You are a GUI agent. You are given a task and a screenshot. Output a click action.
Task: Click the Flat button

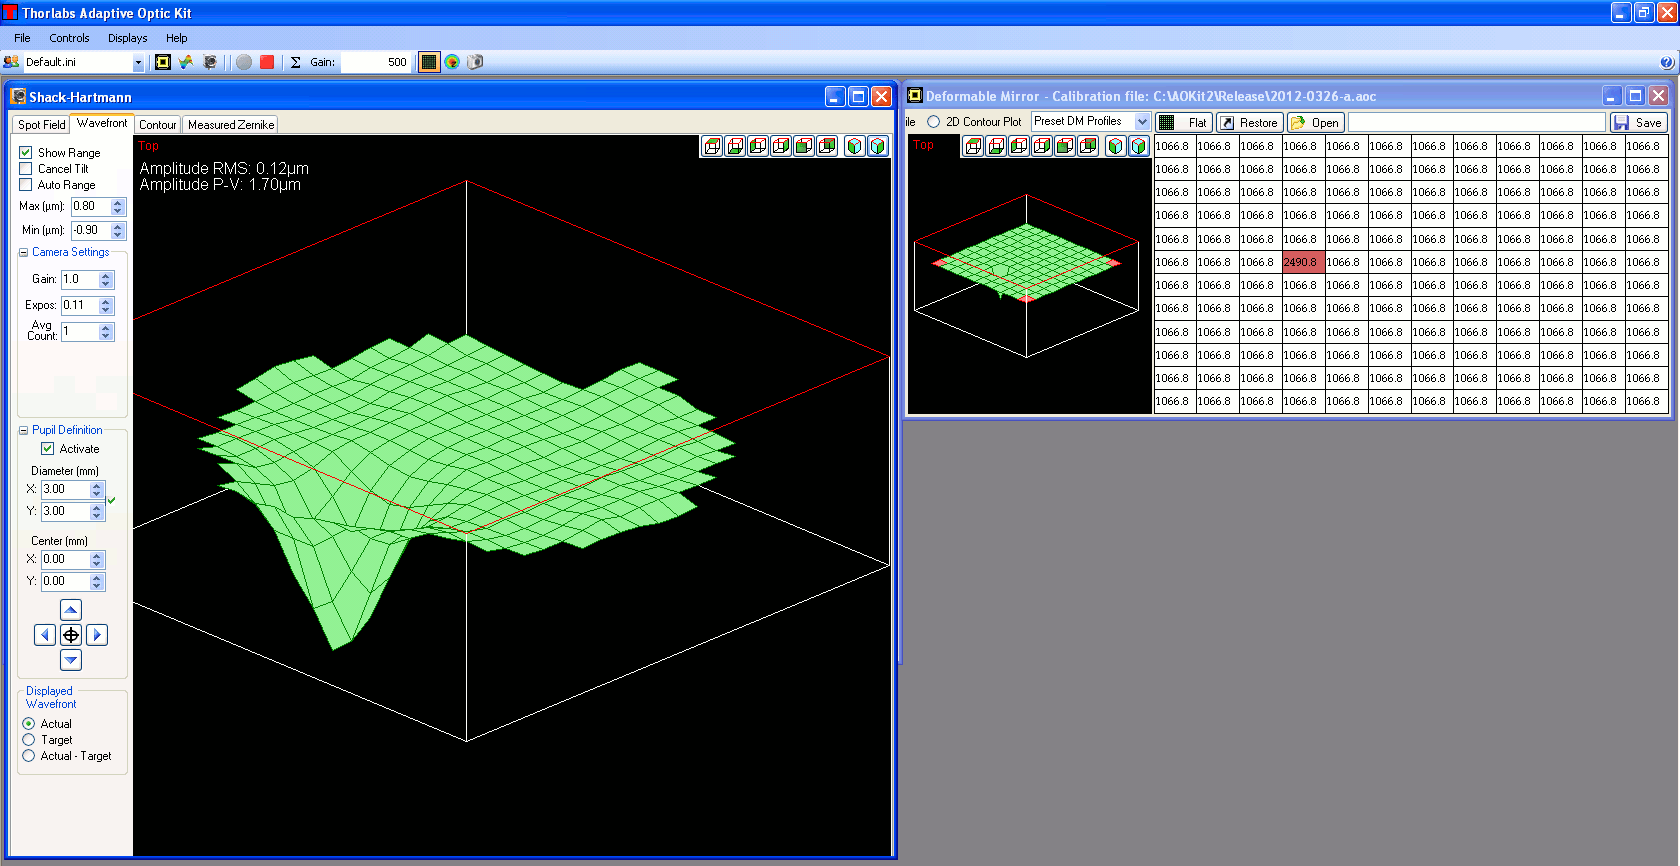coord(1184,122)
